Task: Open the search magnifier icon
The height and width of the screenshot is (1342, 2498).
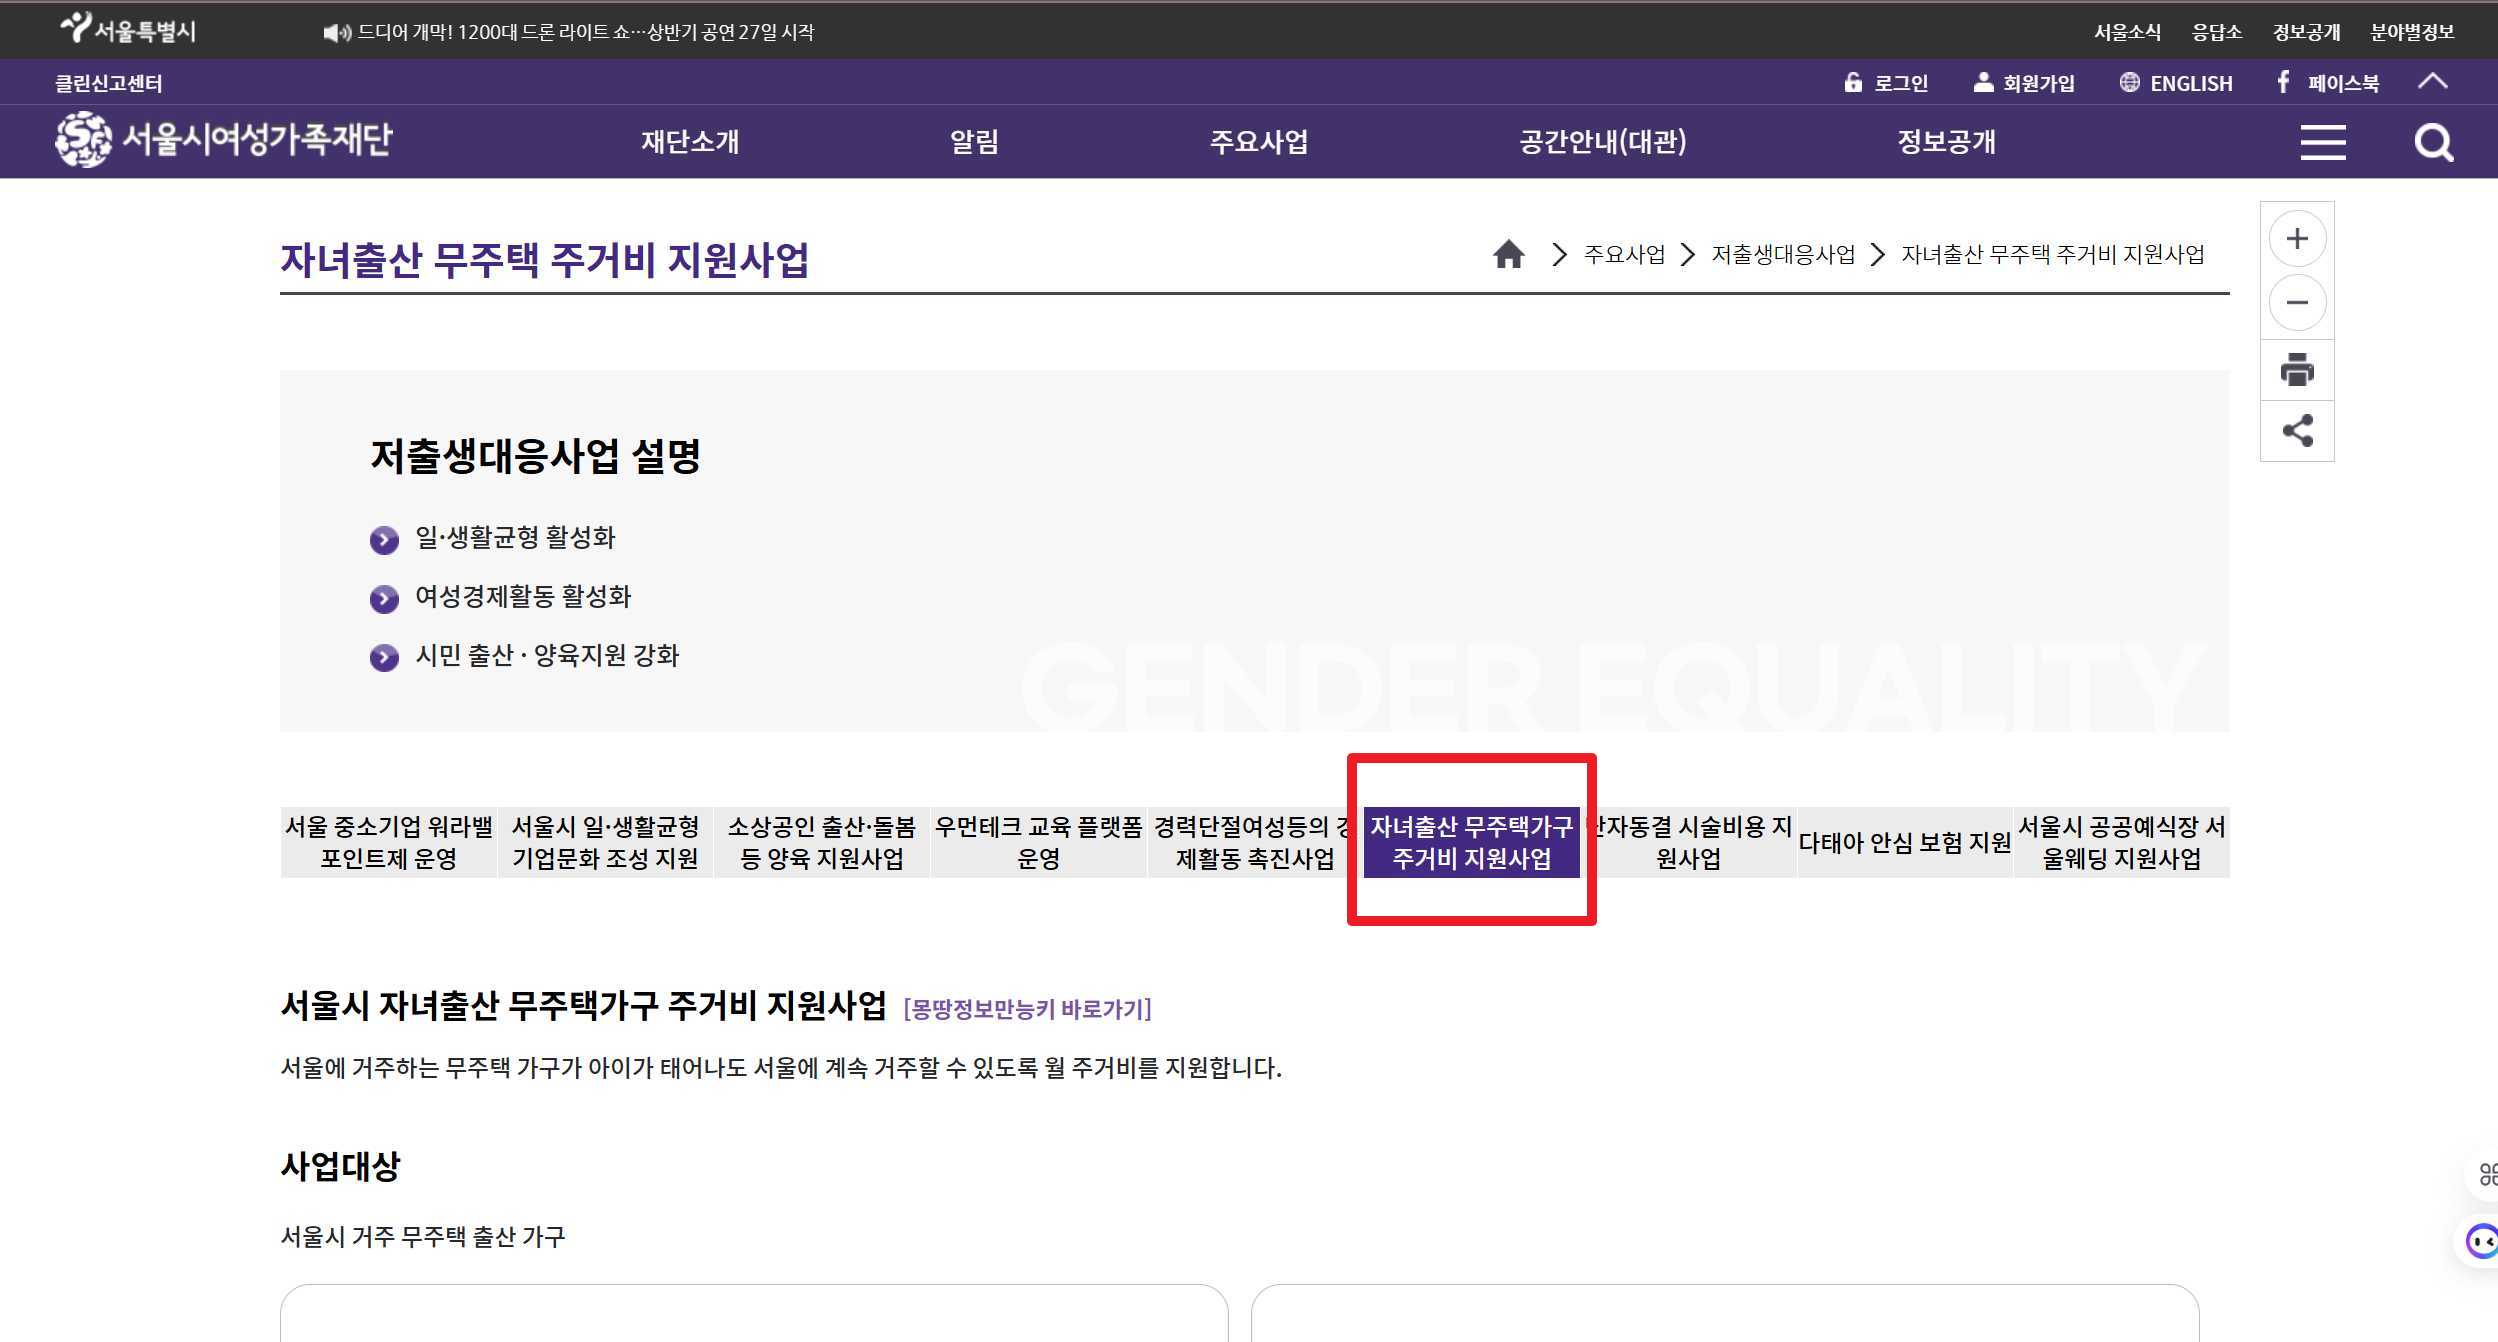Action: [2432, 143]
